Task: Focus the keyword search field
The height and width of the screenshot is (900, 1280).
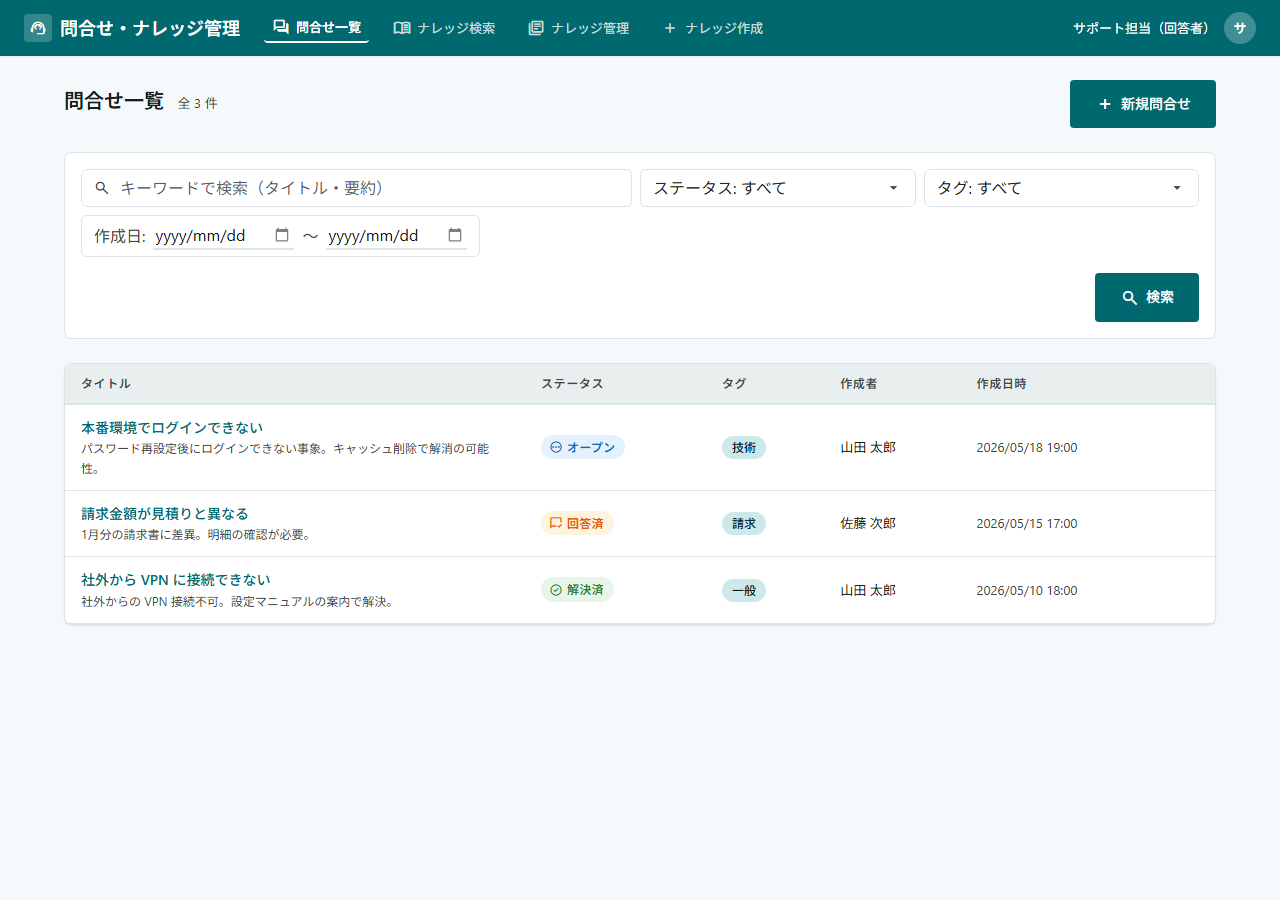Action: [356, 188]
